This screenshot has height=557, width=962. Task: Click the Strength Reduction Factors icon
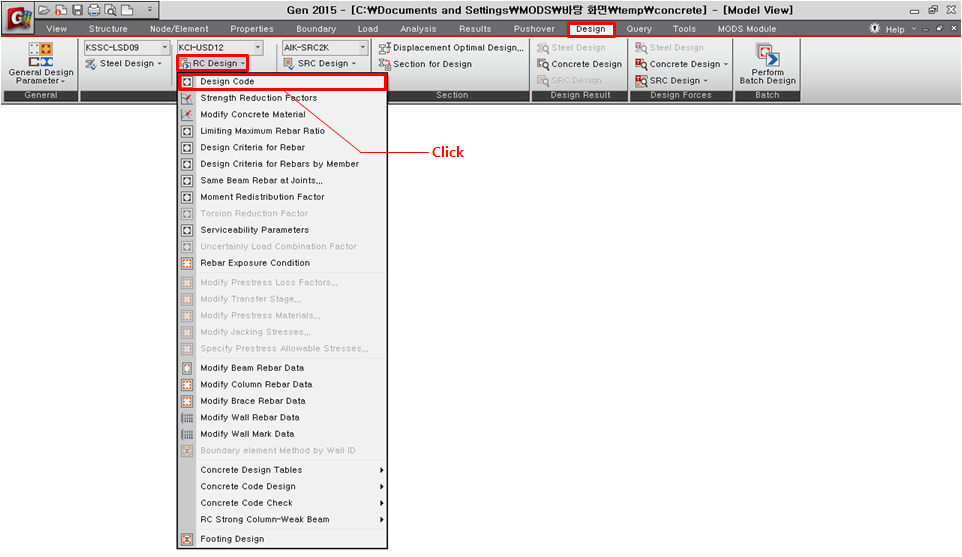(187, 98)
